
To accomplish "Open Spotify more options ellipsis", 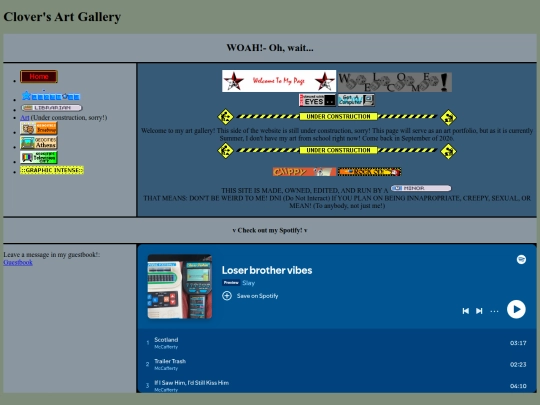I will point(494,311).
